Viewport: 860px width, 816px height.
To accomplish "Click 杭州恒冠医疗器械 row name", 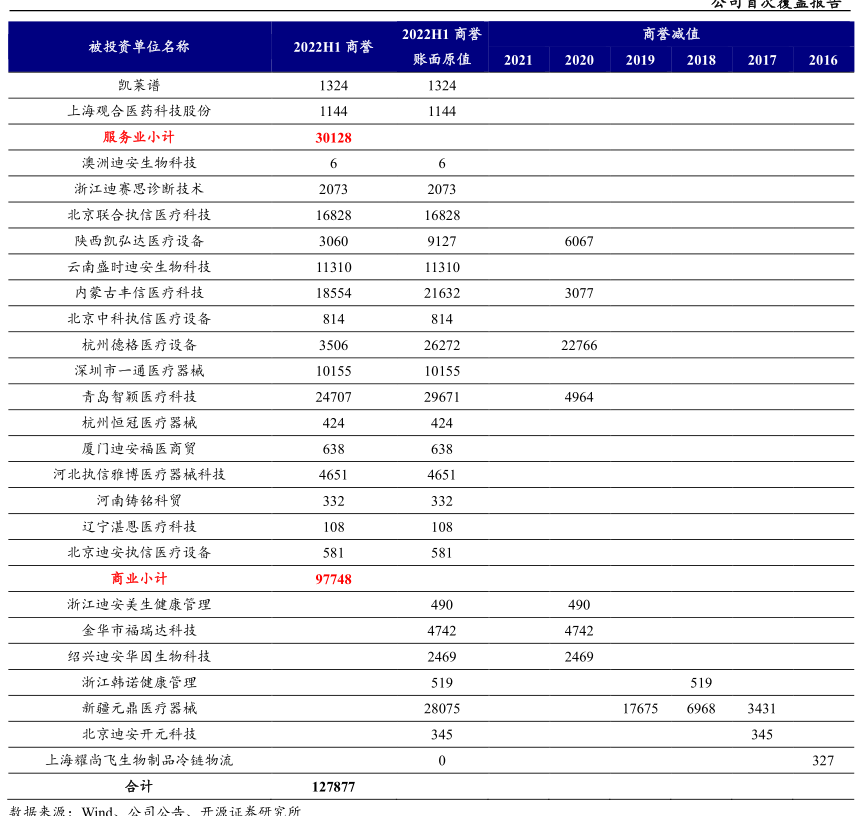I will click(139, 423).
